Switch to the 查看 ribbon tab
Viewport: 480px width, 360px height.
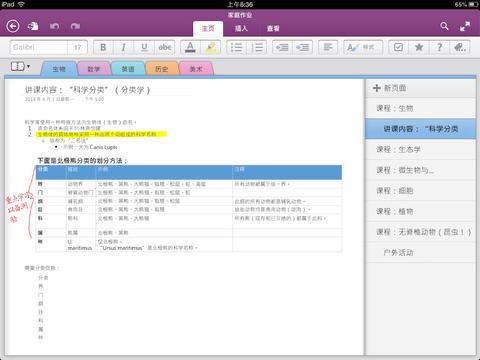[x=273, y=29]
